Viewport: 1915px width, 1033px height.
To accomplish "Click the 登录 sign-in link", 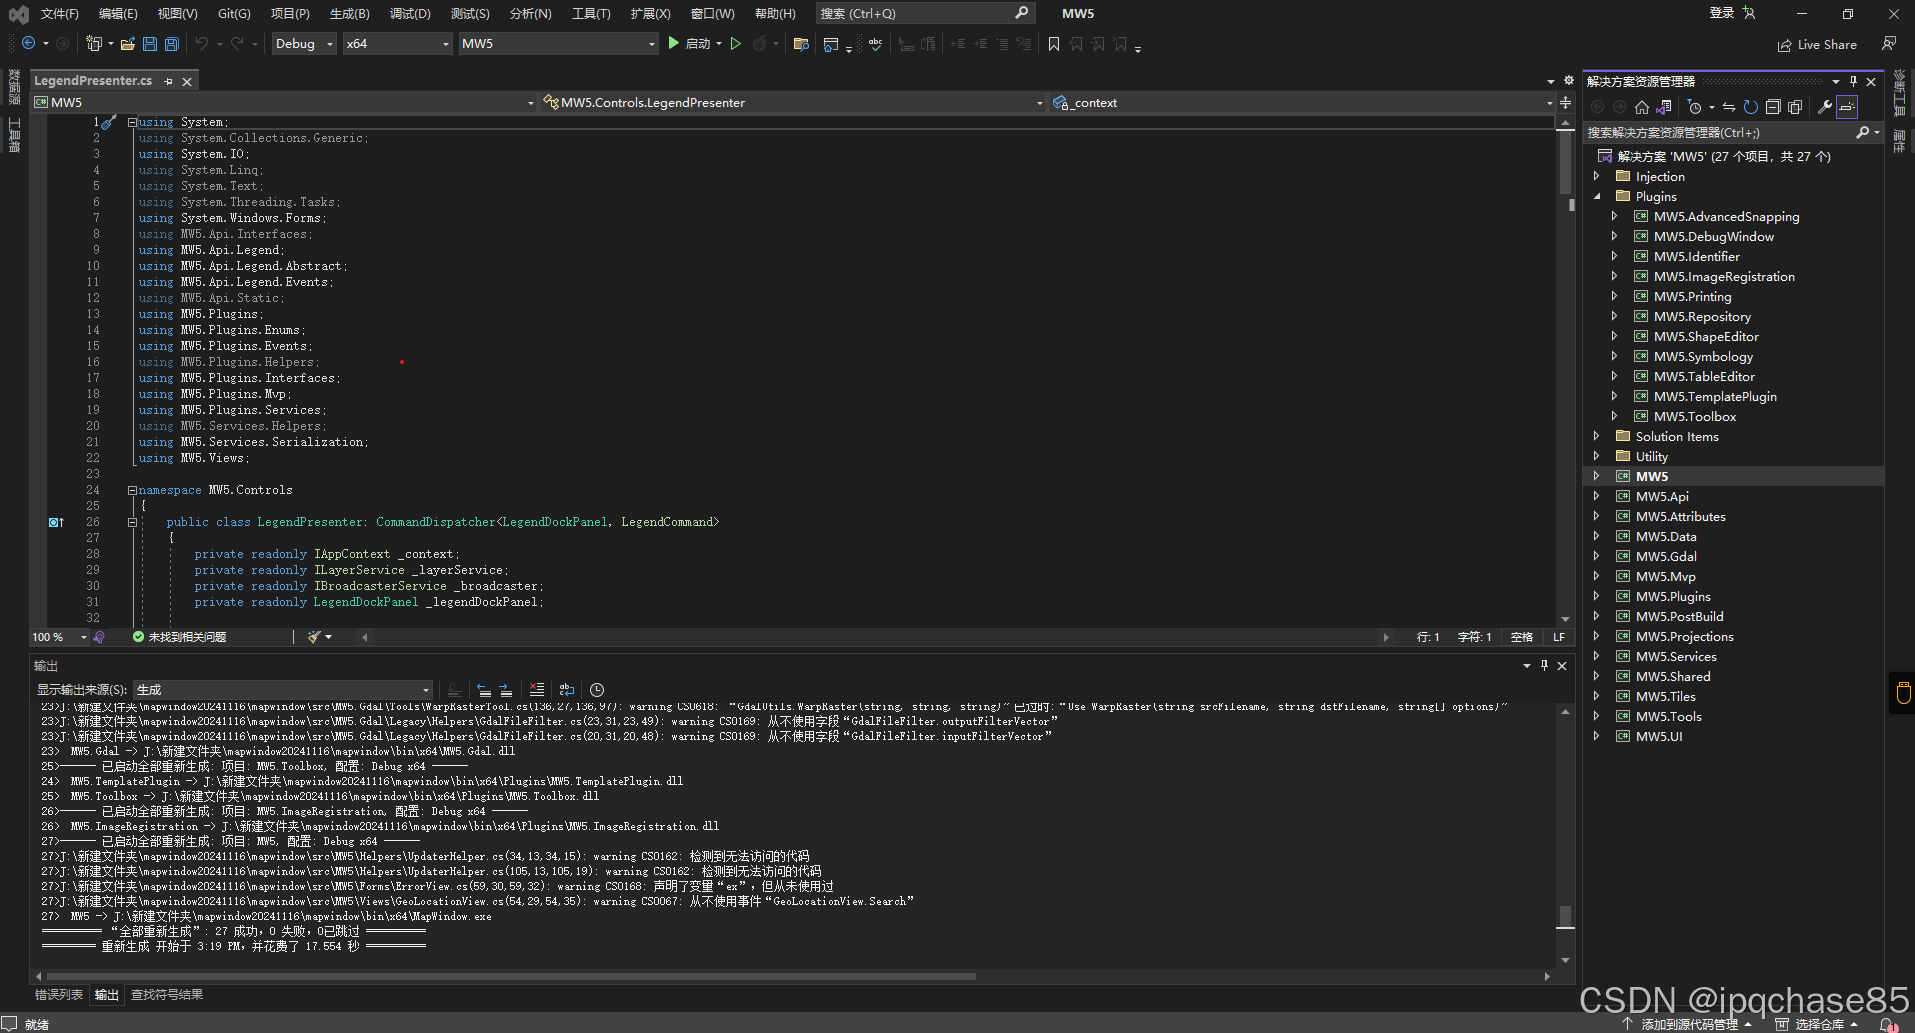I will point(1723,13).
